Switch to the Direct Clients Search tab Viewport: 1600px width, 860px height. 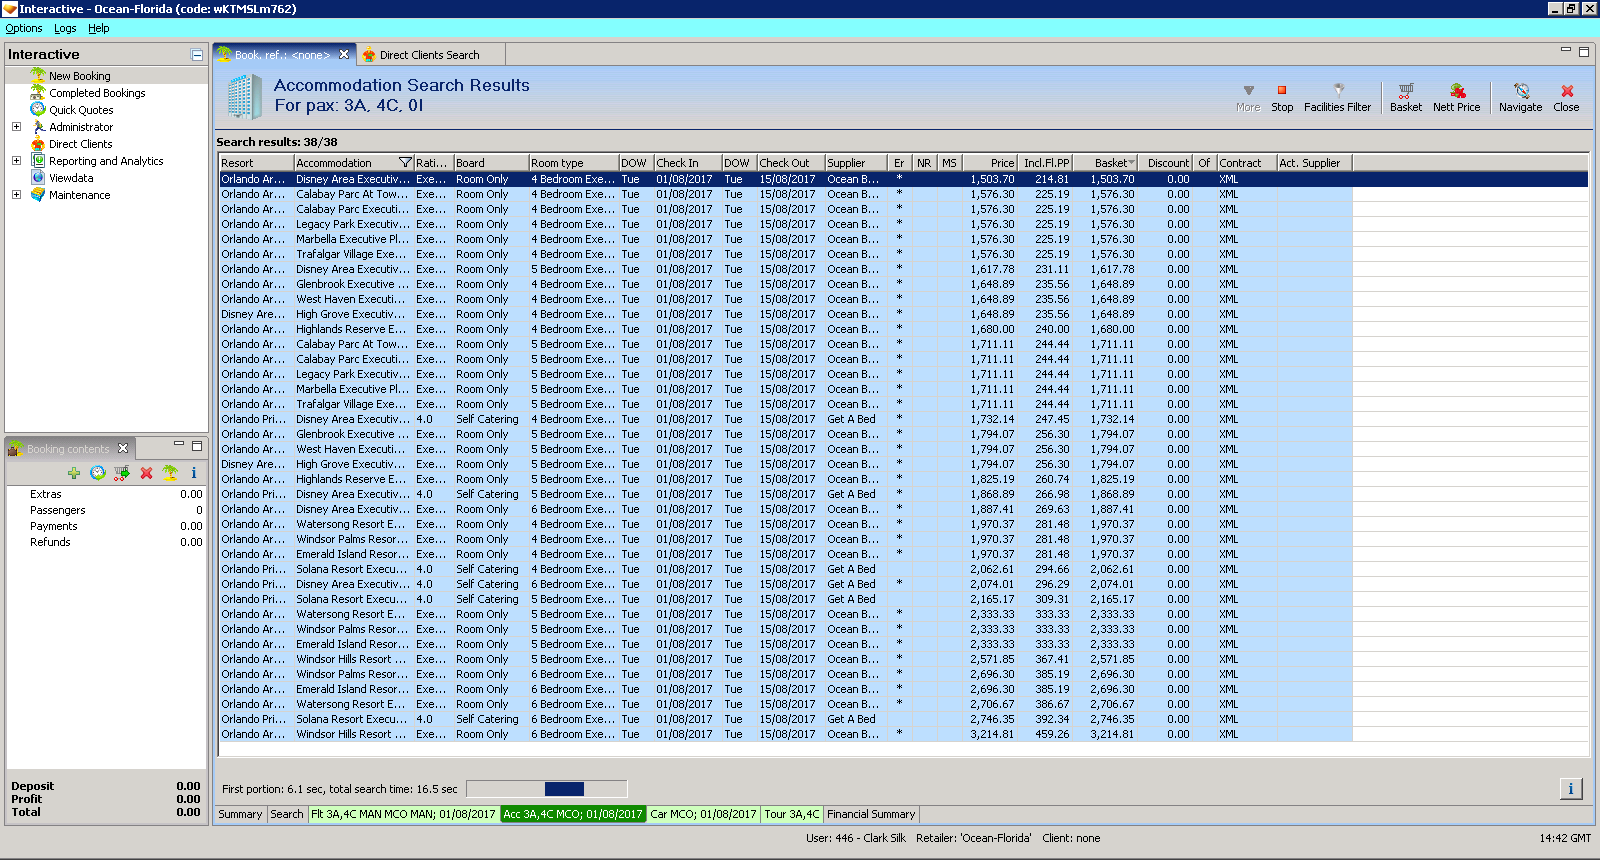click(429, 55)
